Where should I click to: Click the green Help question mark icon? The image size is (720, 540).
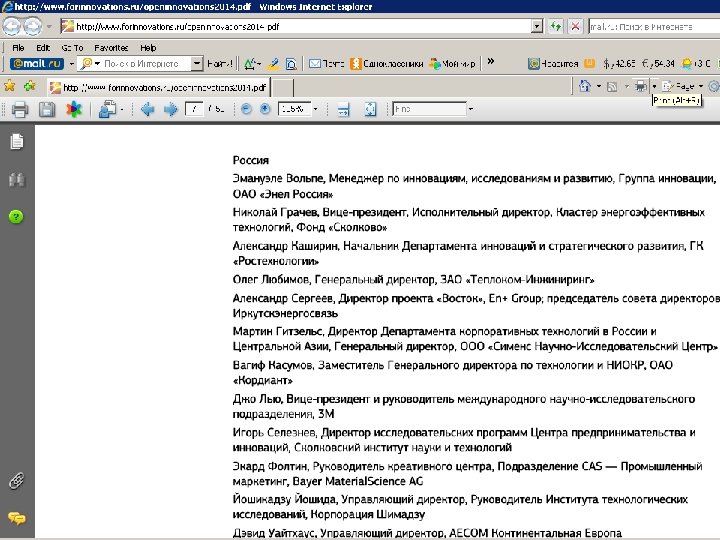coord(16,217)
